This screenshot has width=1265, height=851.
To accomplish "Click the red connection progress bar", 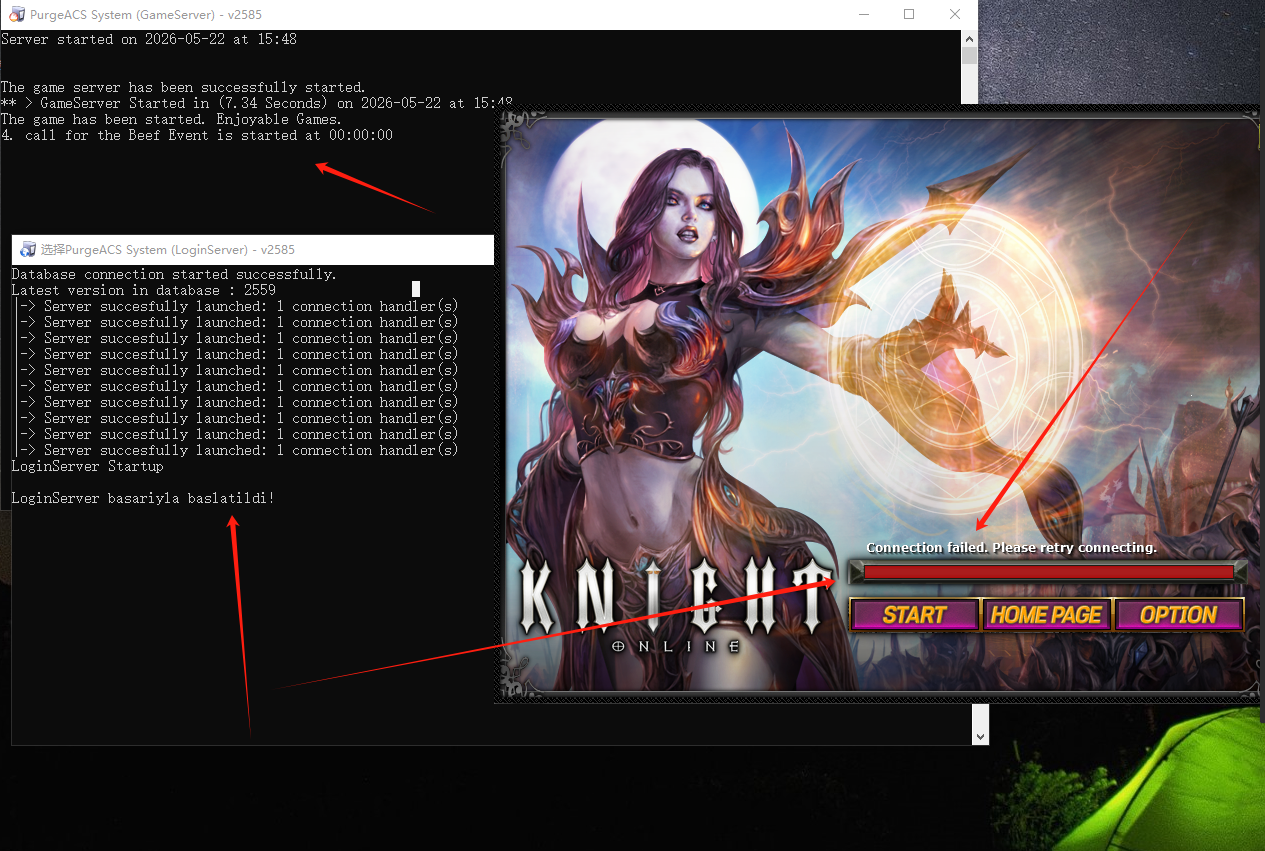I will click(x=1048, y=572).
